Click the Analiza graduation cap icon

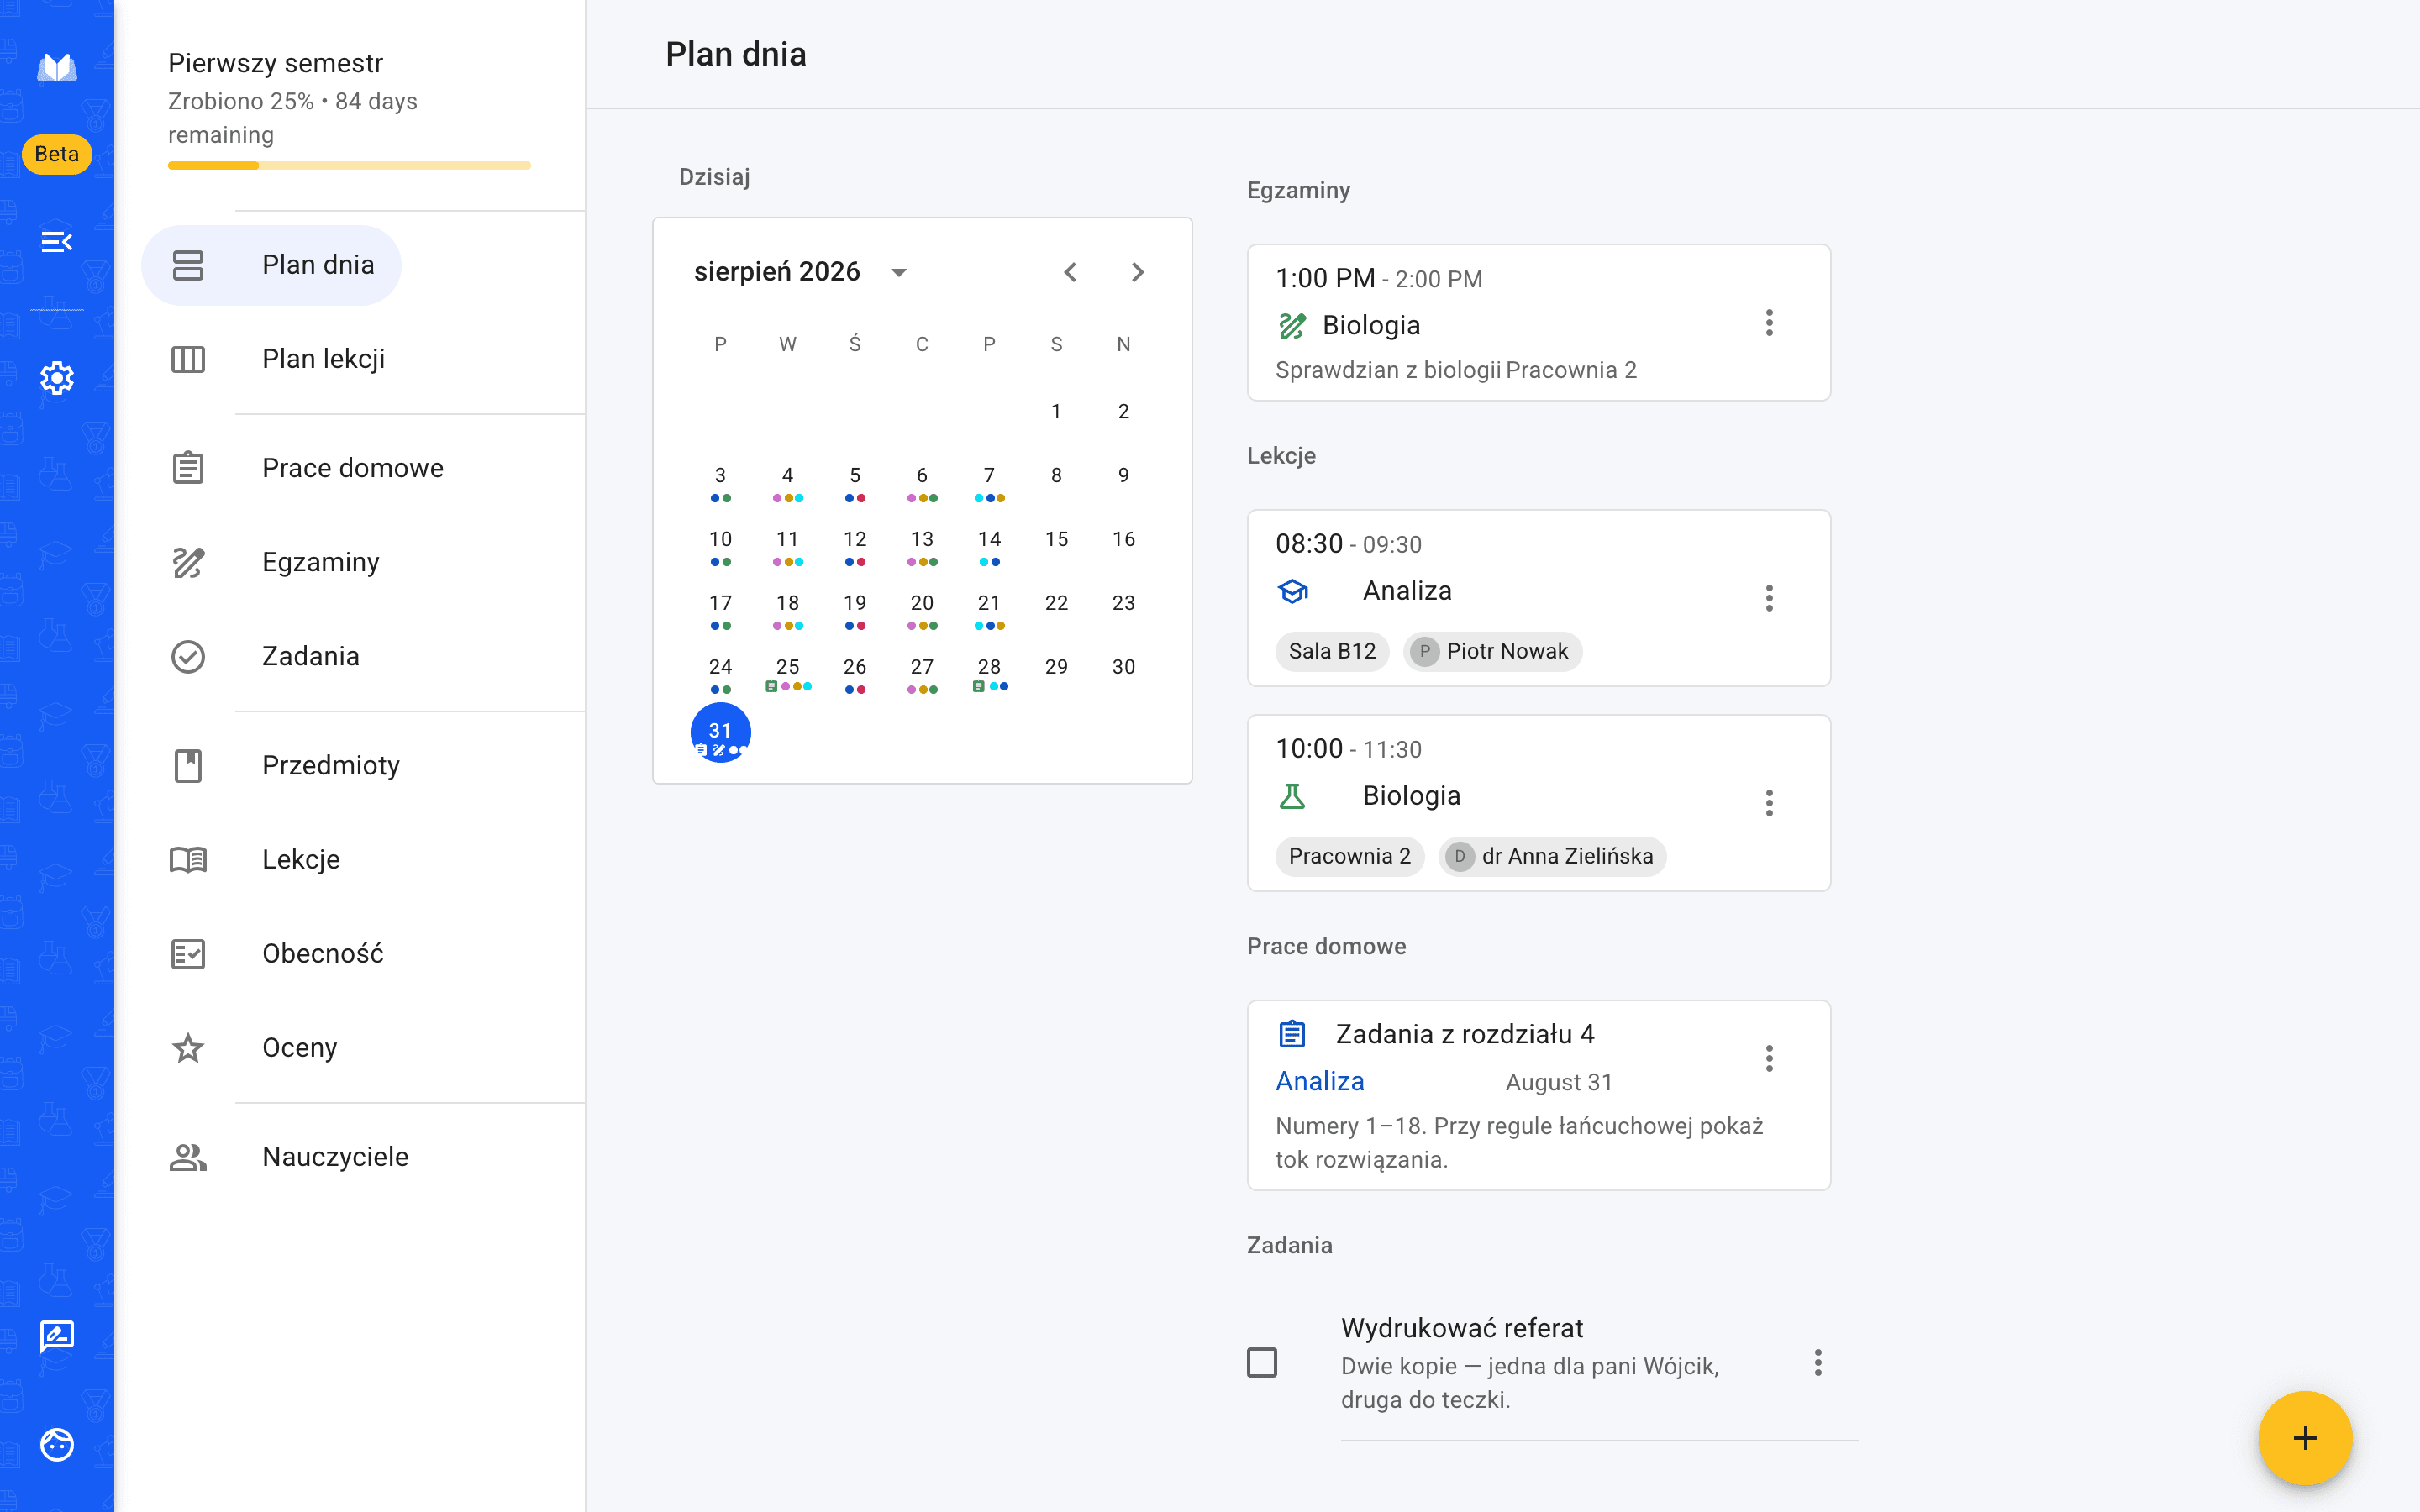click(1293, 591)
